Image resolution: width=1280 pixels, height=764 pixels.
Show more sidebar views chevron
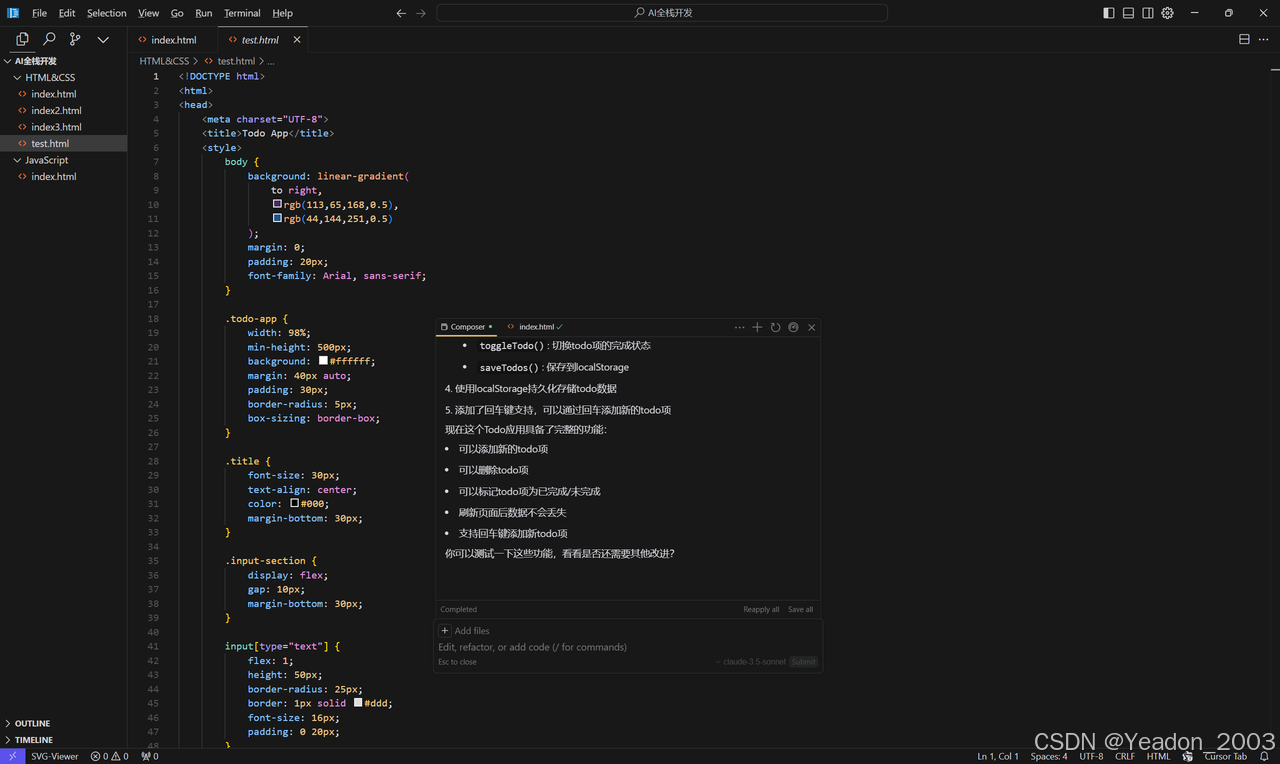coord(103,39)
